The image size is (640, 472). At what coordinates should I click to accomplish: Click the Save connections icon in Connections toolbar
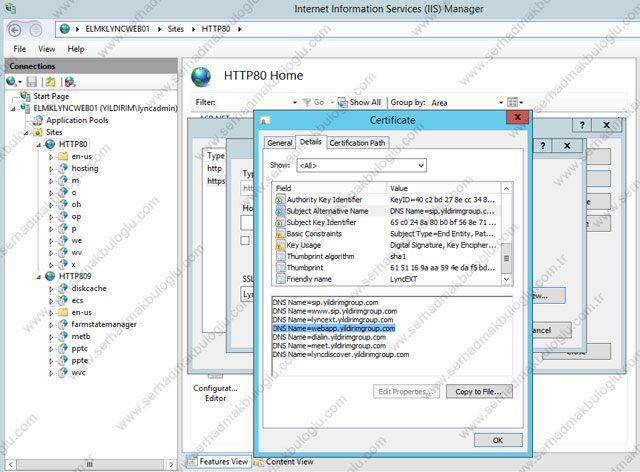(x=32, y=82)
